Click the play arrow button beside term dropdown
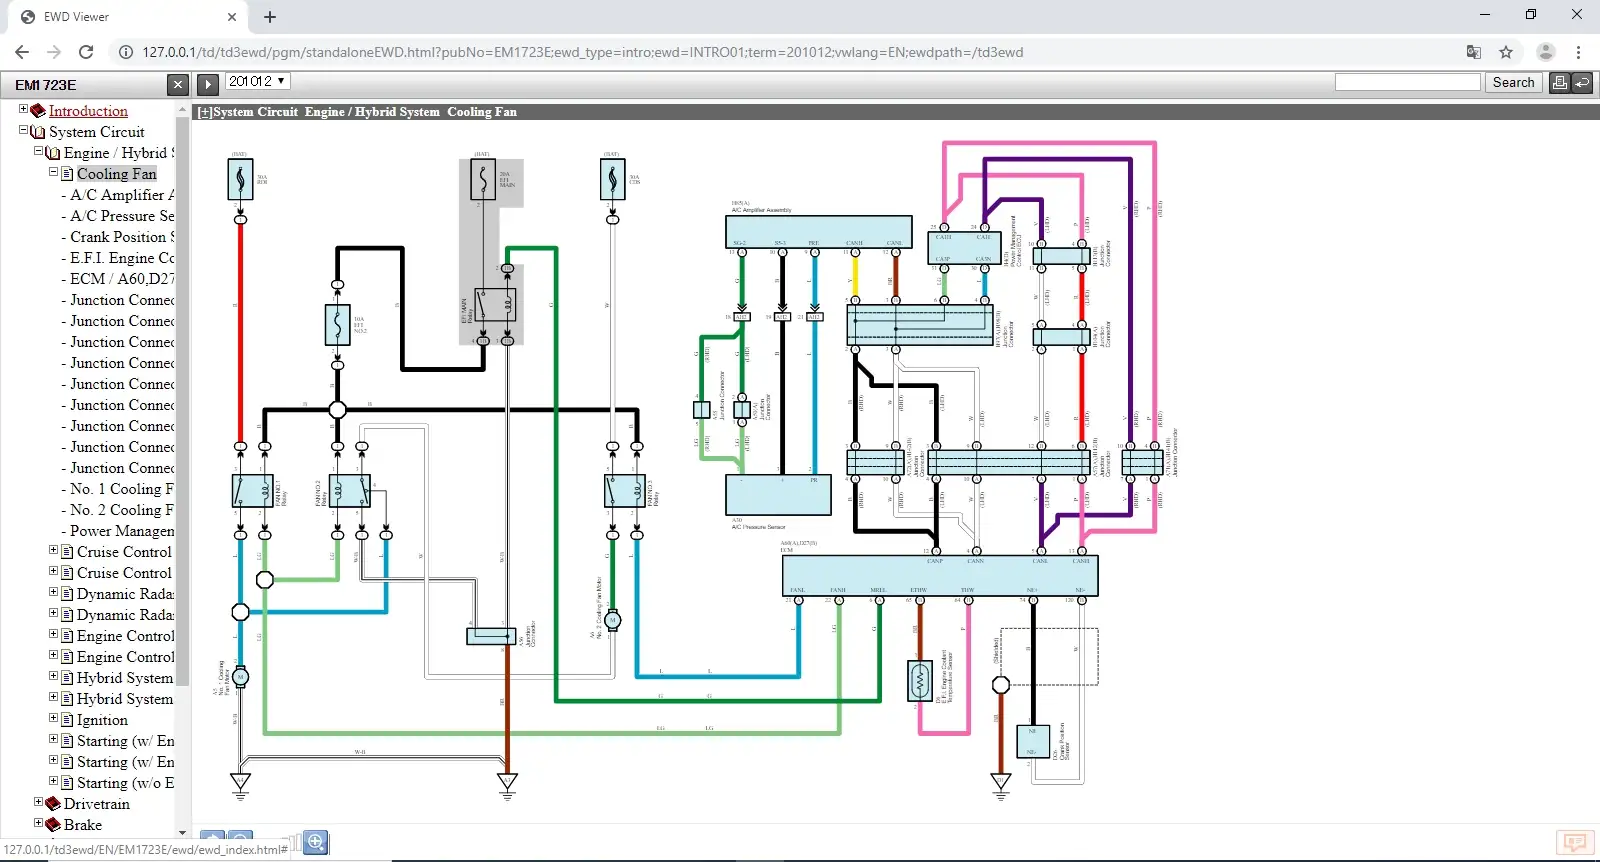The width and height of the screenshot is (1600, 862). [x=208, y=85]
